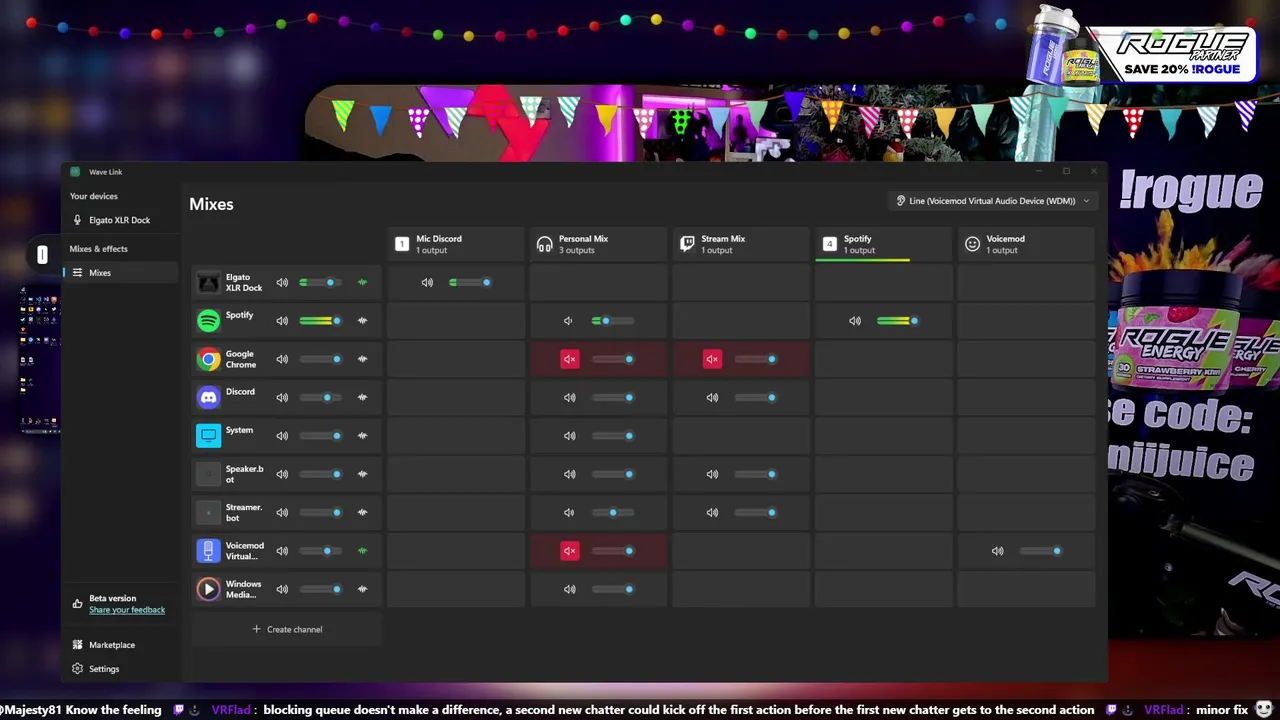
Task: Mute Spotify in Personal Mix
Action: click(568, 321)
